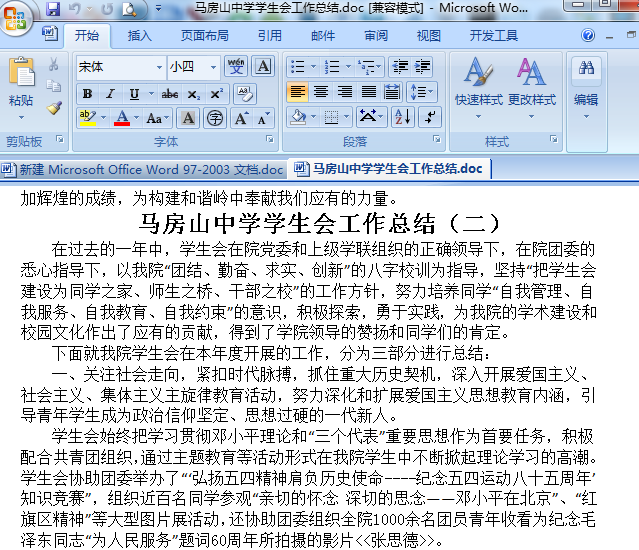The width and height of the screenshot is (639, 550).
Task: Save the document using the floppy disk icon
Action: pyautogui.click(x=53, y=9)
